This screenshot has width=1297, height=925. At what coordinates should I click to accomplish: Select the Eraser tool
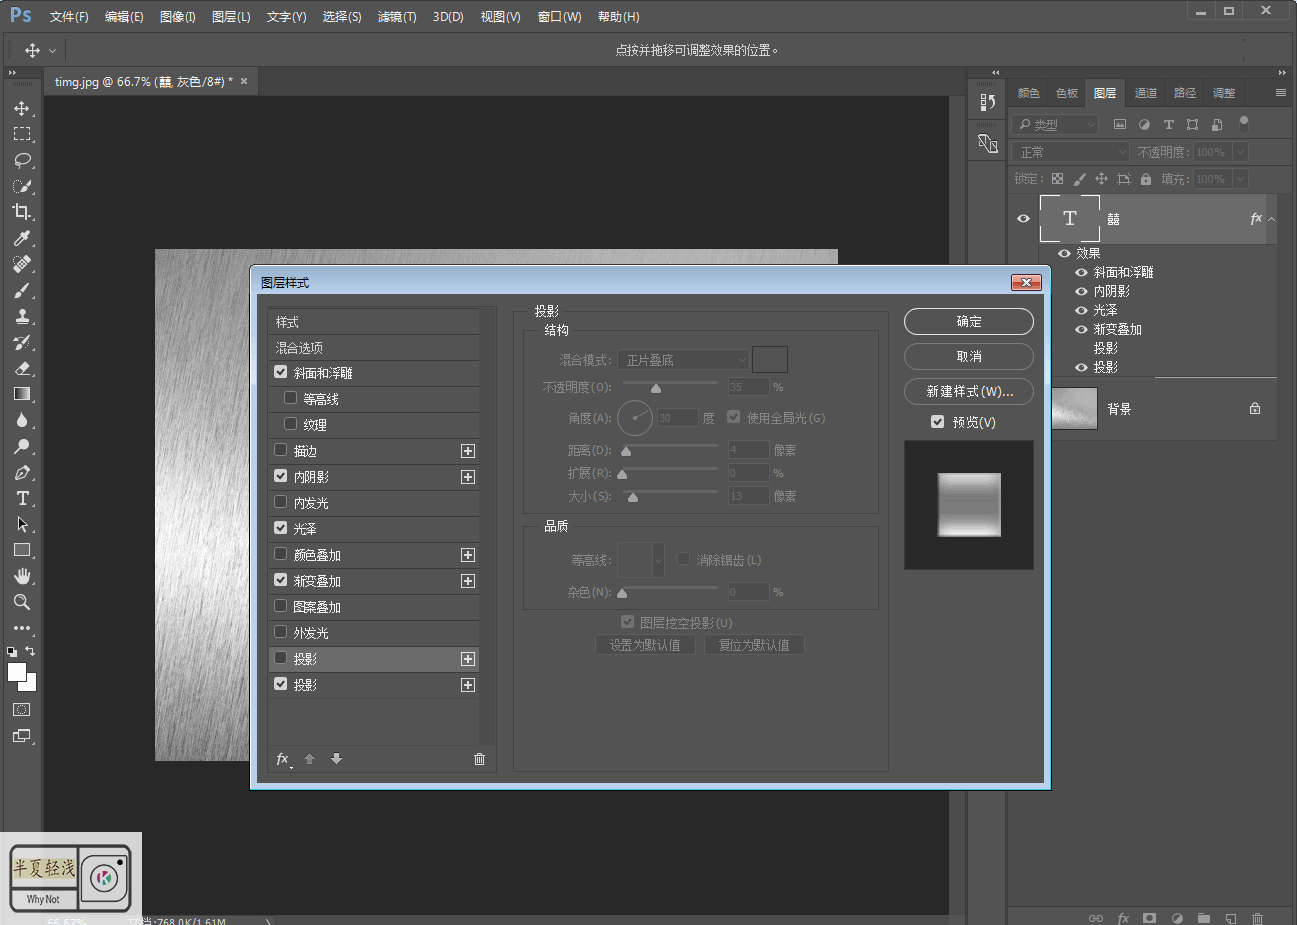pyautogui.click(x=22, y=368)
